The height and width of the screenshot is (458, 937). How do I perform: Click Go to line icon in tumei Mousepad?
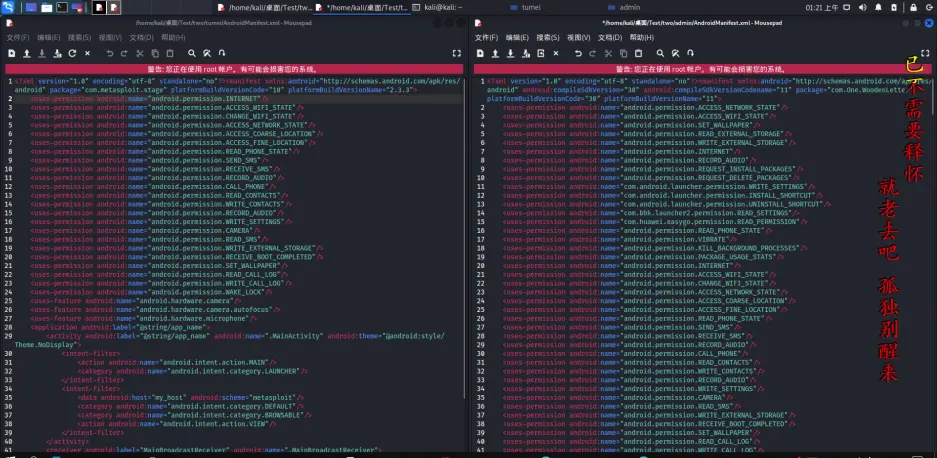tap(220, 52)
